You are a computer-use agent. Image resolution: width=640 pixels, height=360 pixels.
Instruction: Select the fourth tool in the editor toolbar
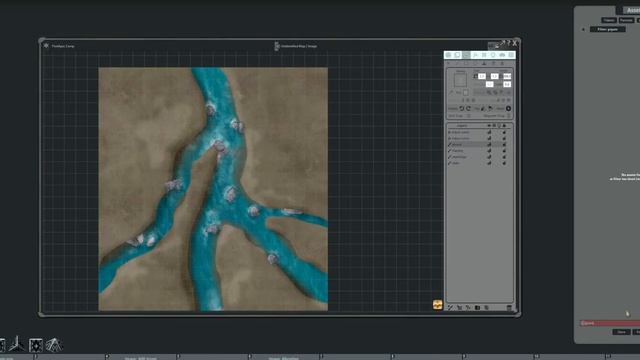click(476, 55)
